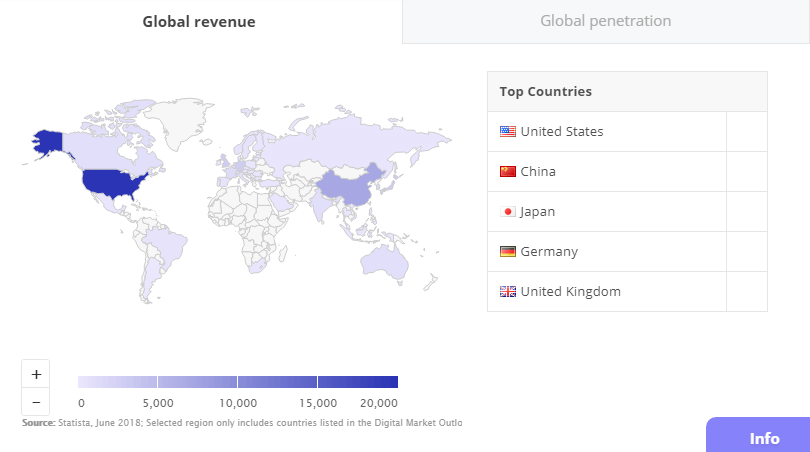Click the United Kingdom flag icon
This screenshot has height=452, width=810.
pyautogui.click(x=507, y=291)
